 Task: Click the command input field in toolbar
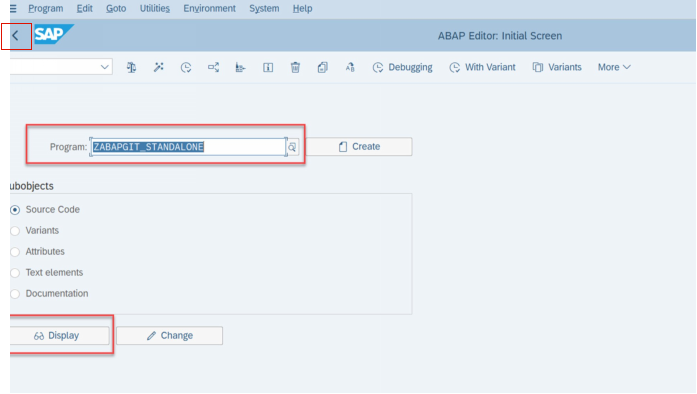61,67
